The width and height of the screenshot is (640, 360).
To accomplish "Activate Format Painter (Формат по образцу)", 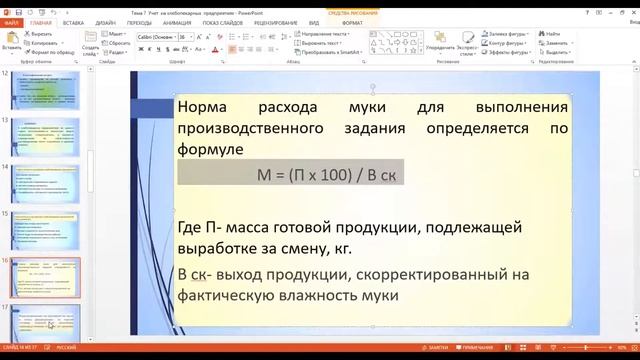I will pos(49,52).
